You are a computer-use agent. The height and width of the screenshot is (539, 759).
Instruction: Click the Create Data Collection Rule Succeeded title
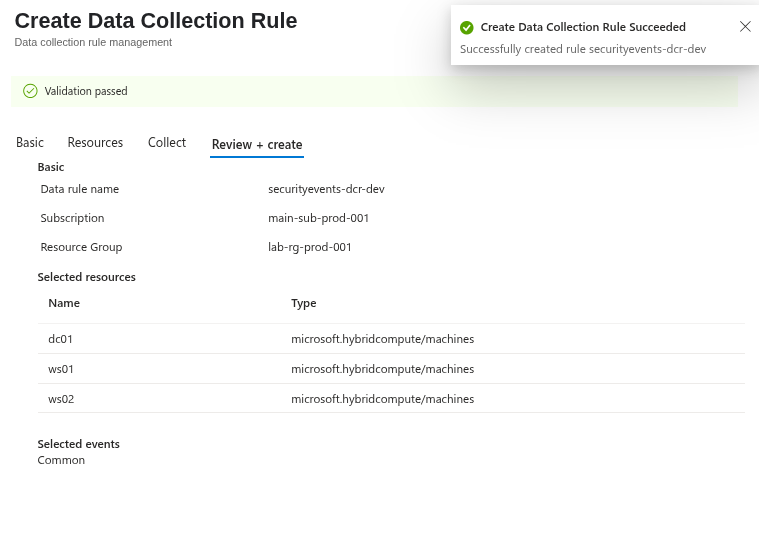point(583,27)
